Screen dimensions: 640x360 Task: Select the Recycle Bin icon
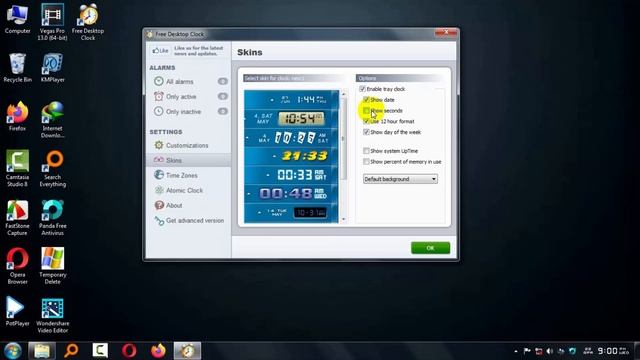17,68
